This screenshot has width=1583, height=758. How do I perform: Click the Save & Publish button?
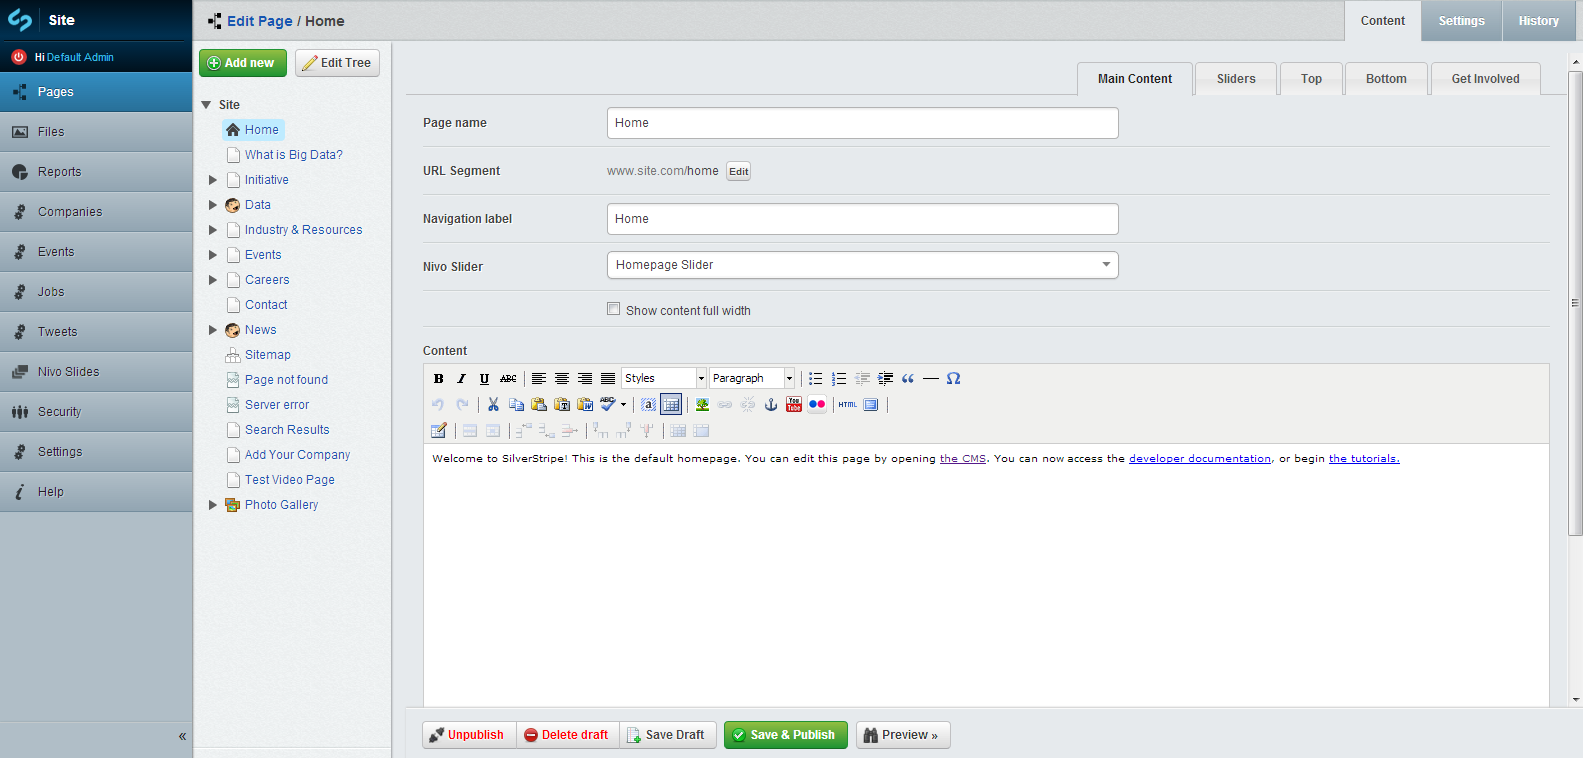(785, 735)
